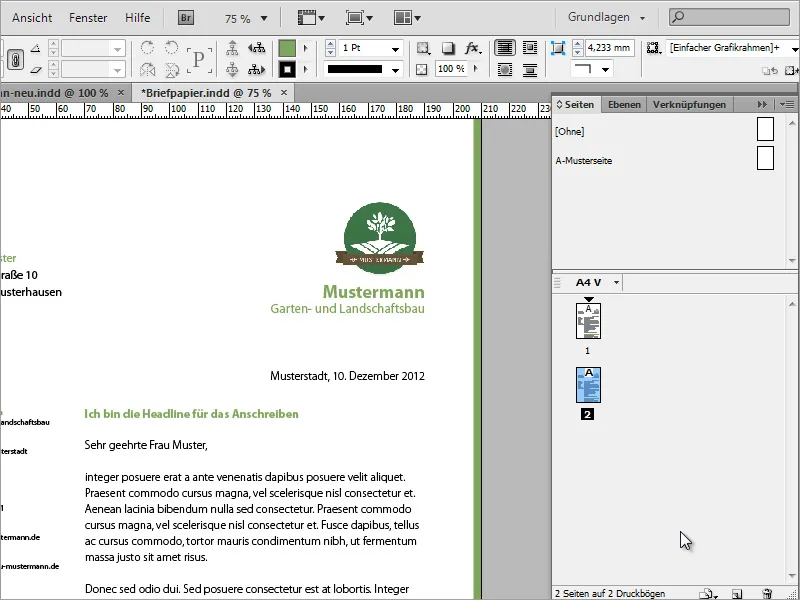Screen dimensions: 800x600
Task: Enable wrap around object shape
Action: (x=505, y=69)
